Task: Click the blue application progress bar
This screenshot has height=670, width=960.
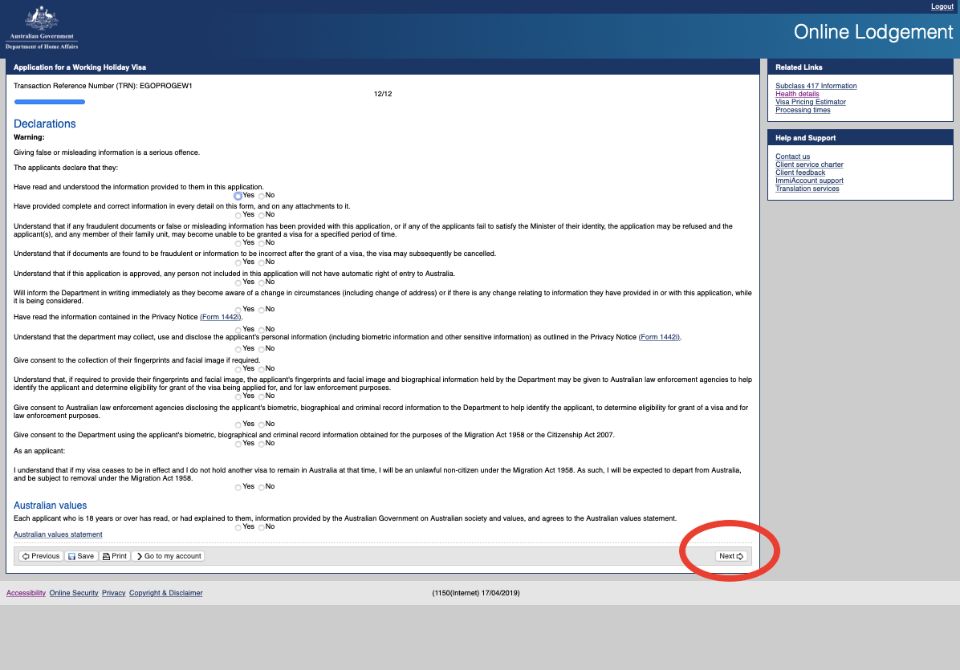Action: (50, 102)
